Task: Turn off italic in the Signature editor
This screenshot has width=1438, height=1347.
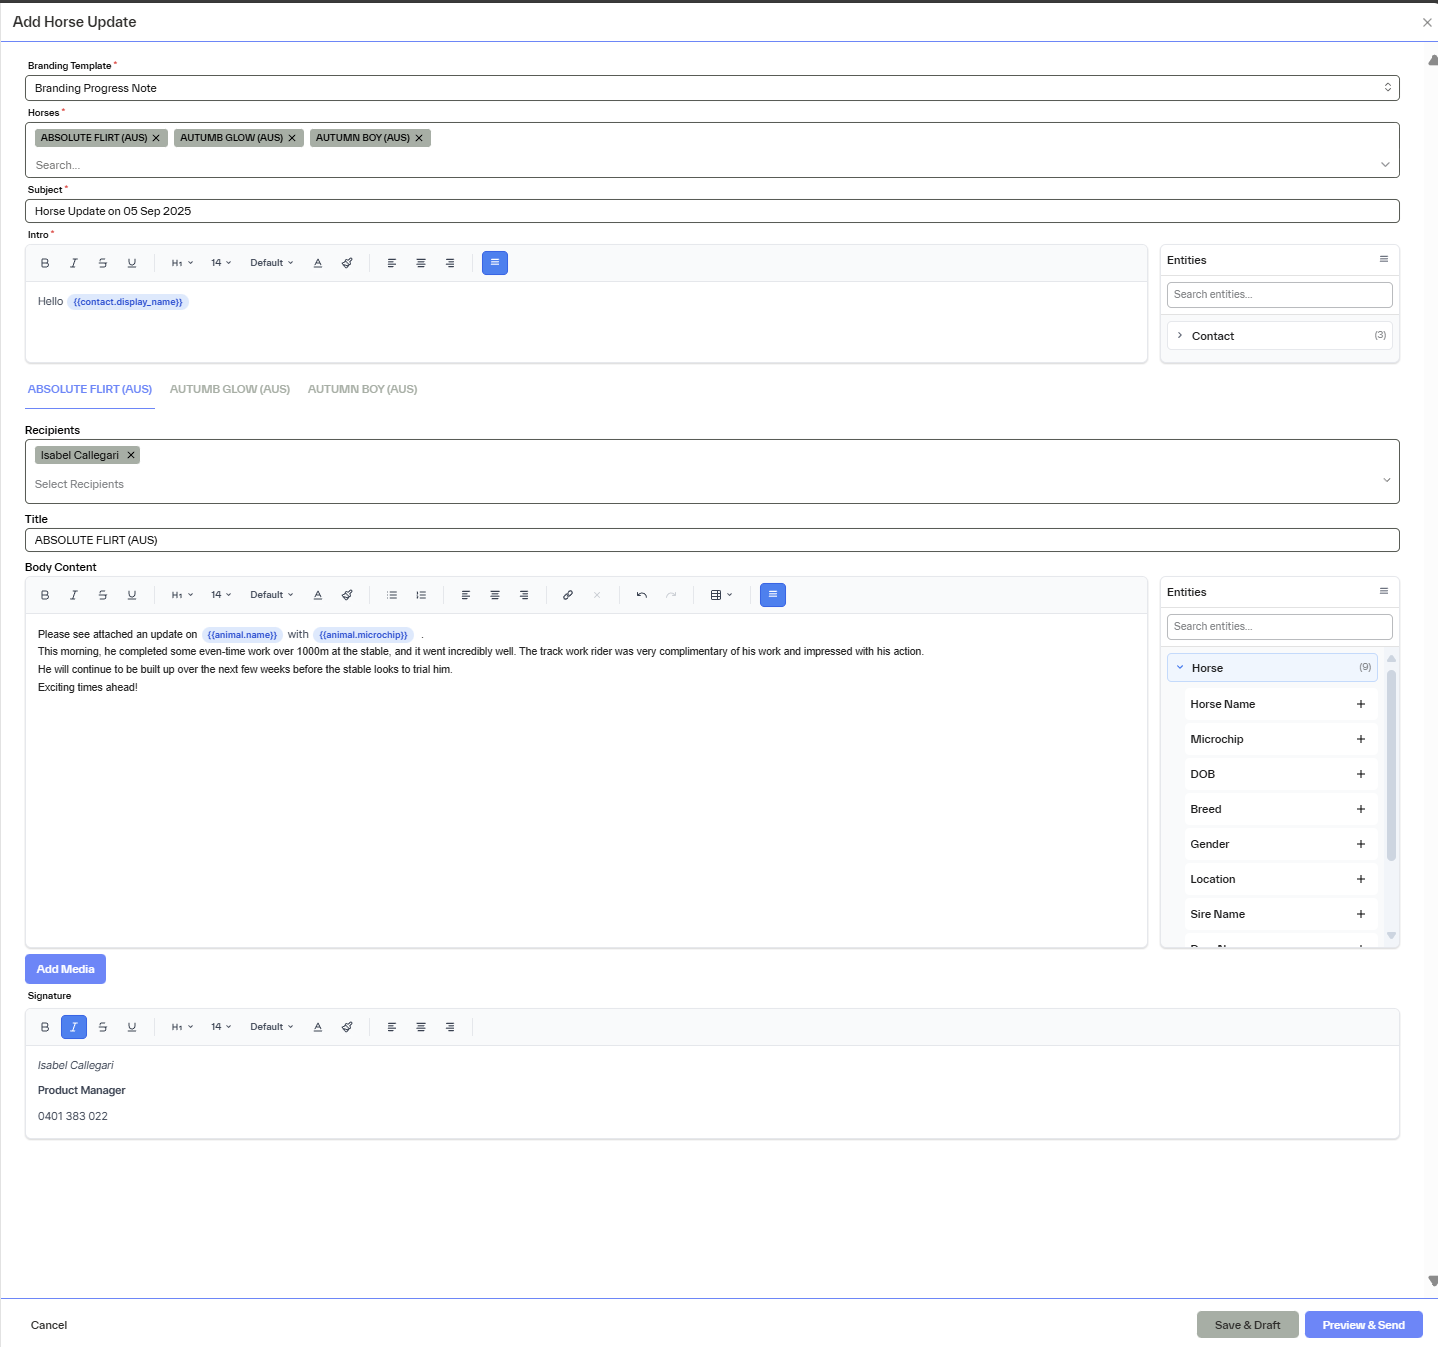Action: coord(74,1027)
